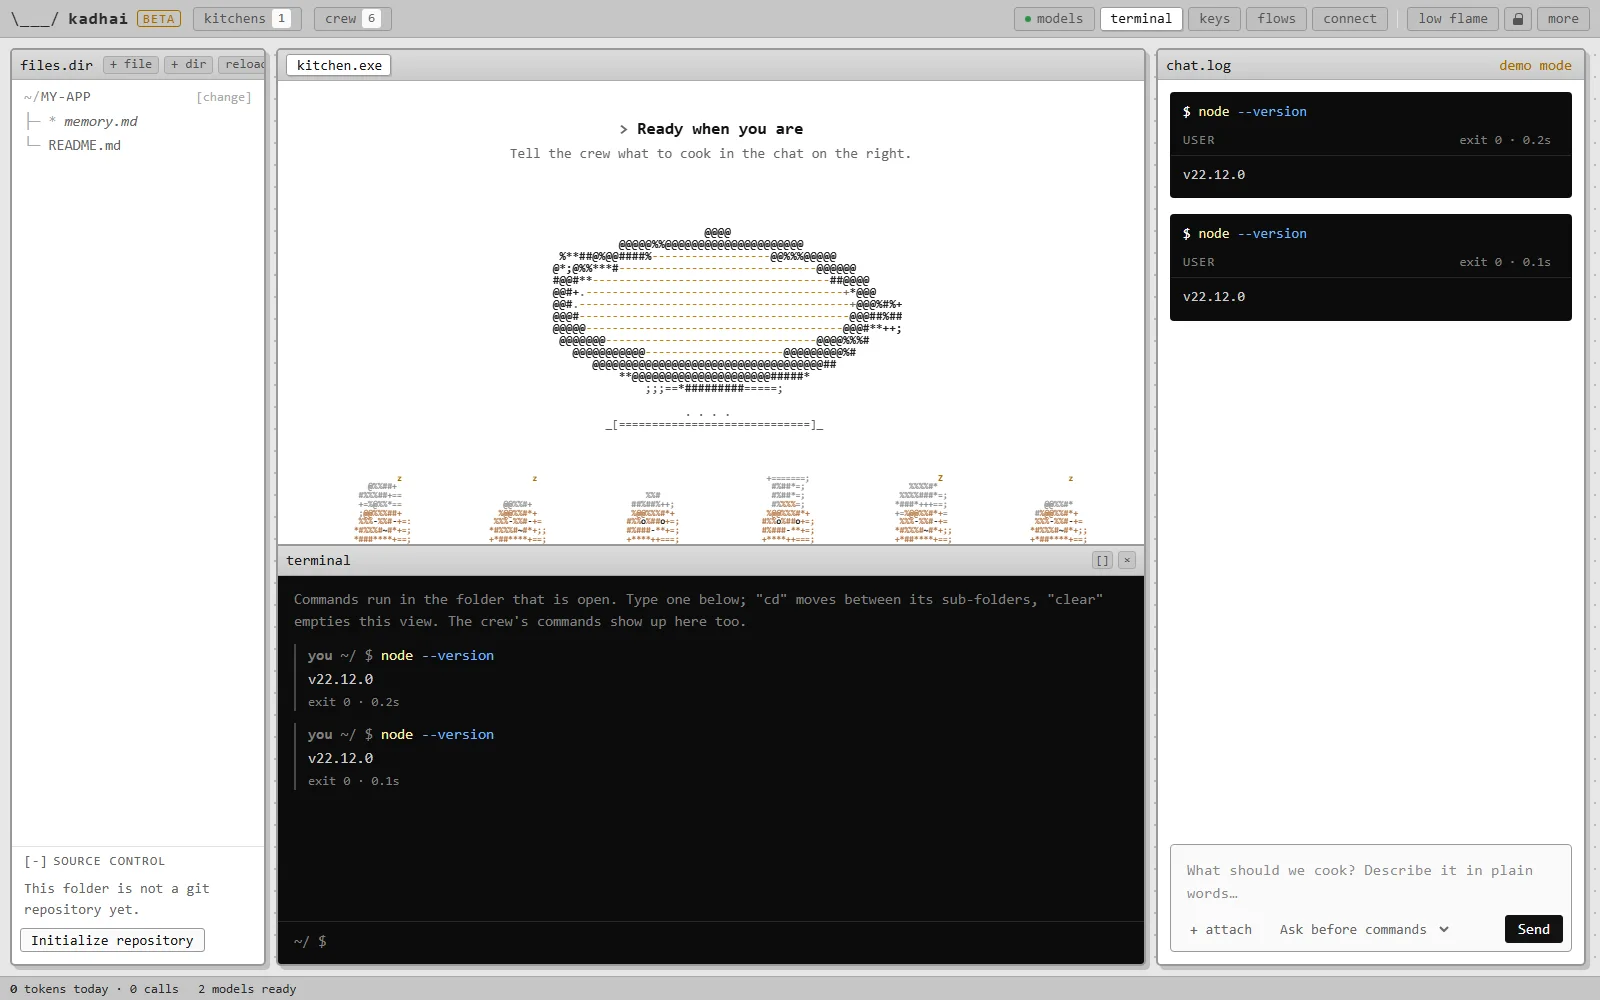Open the flows view
Viewport: 1600px width, 1000px height.
point(1276,19)
